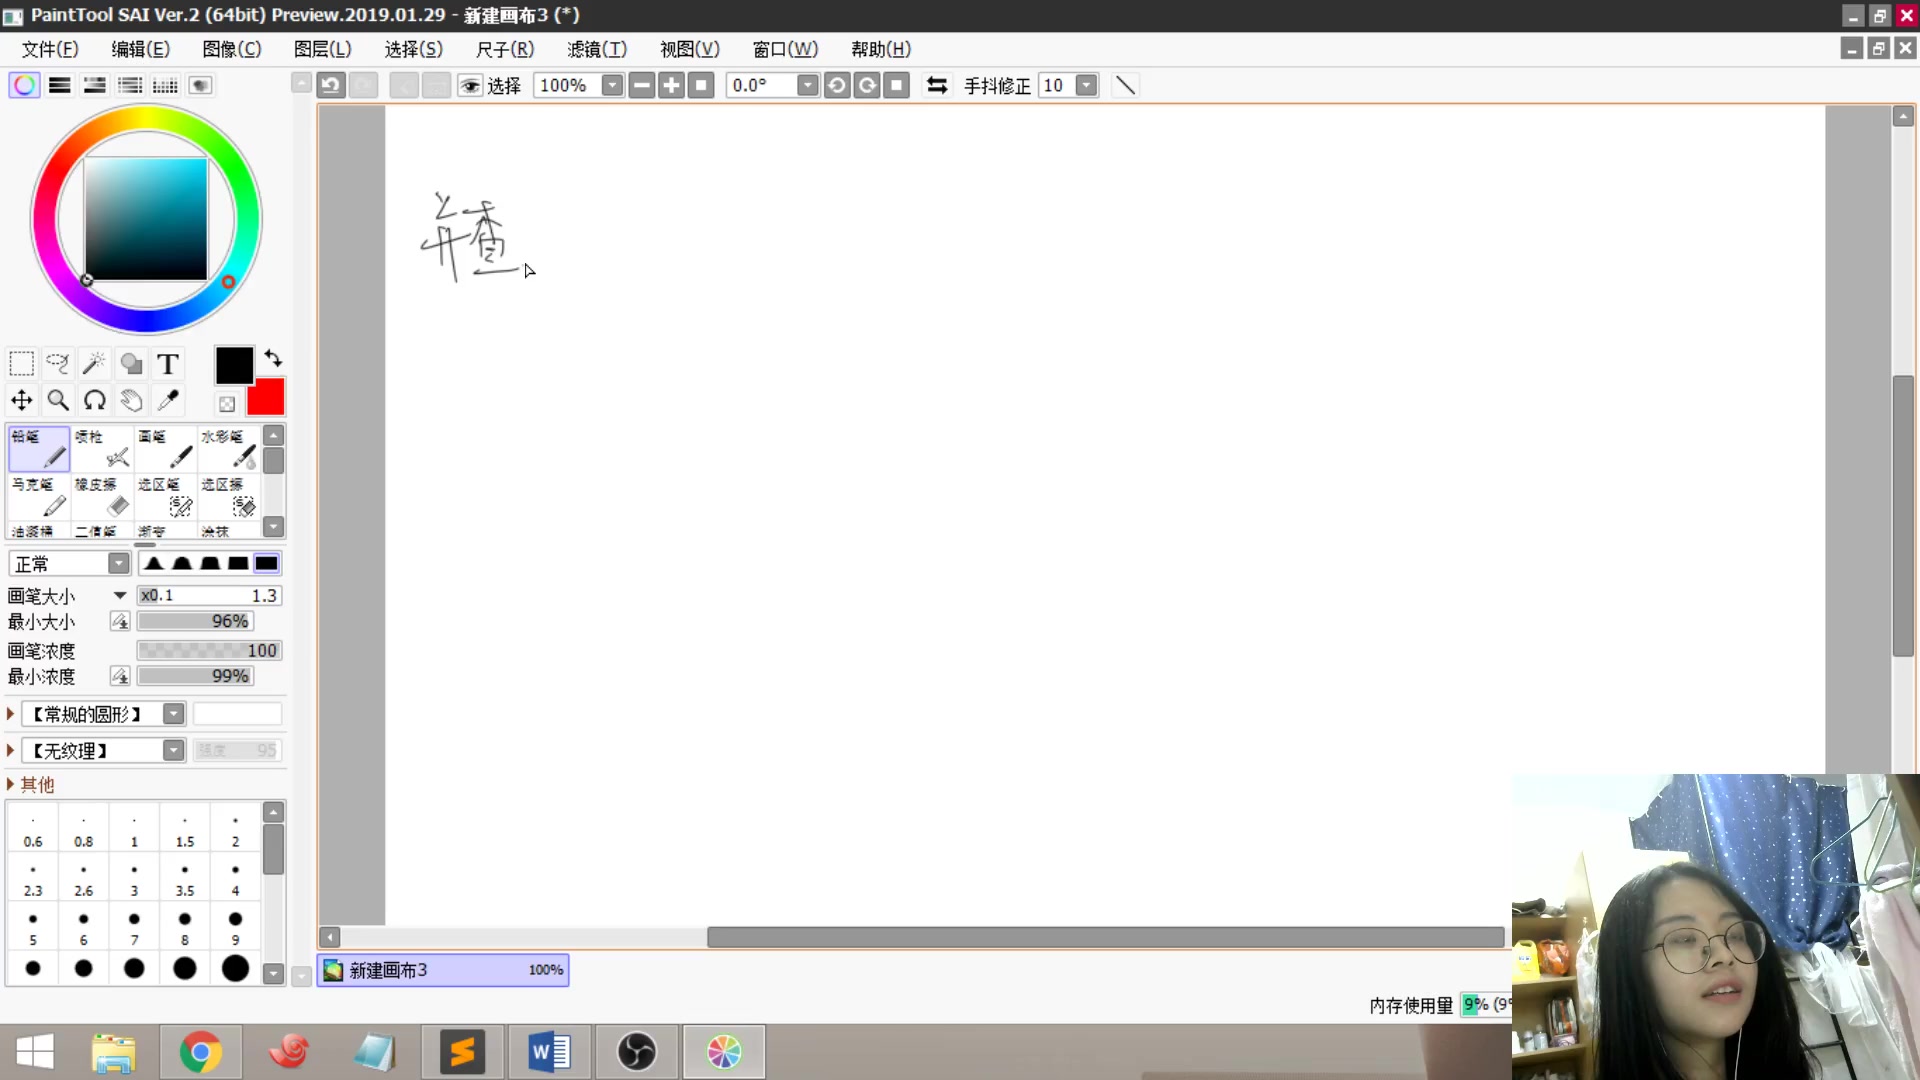This screenshot has height=1080, width=1920.
Task: Select the hand pan tool
Action: pos(131,401)
